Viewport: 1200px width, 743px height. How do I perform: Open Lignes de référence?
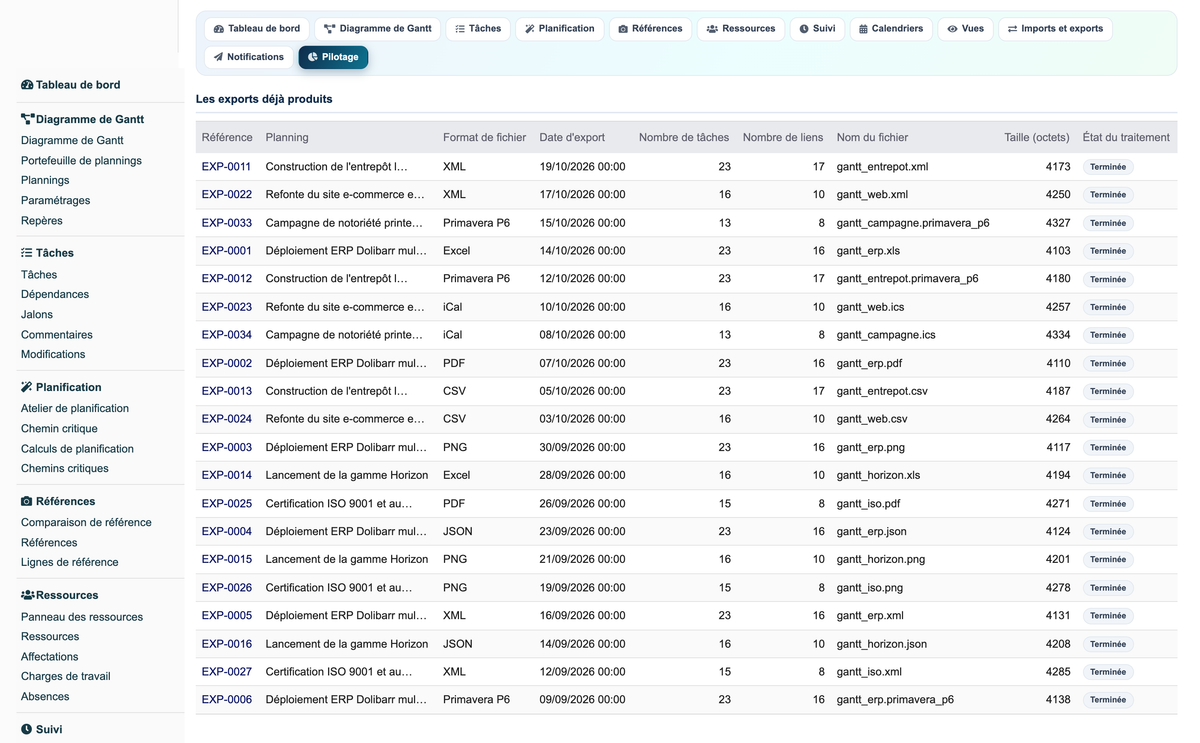(69, 562)
